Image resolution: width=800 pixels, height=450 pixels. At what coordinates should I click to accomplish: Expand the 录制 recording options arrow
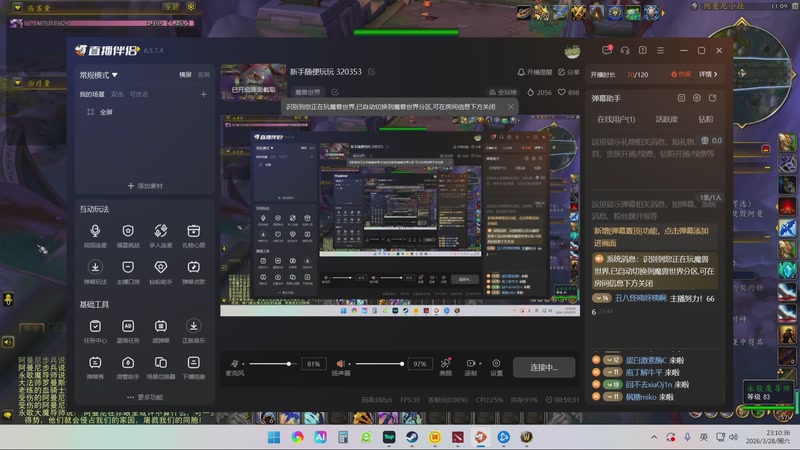coord(480,364)
